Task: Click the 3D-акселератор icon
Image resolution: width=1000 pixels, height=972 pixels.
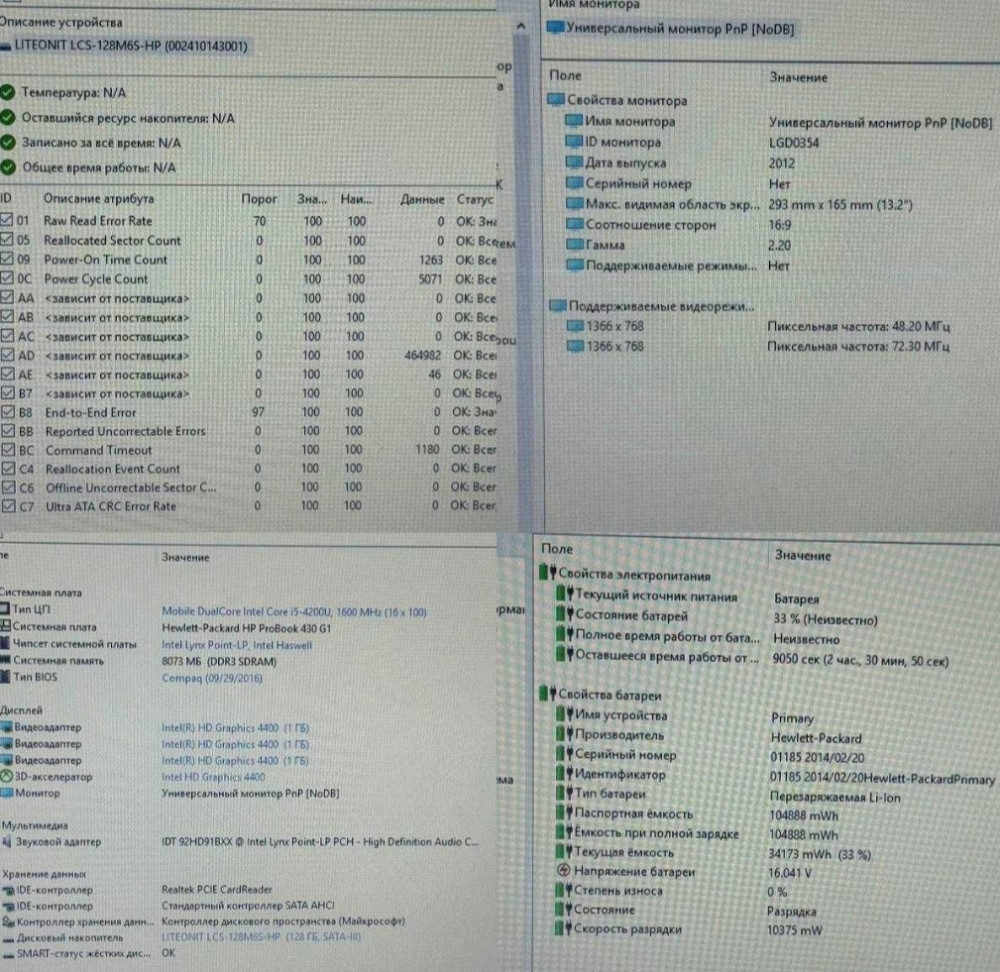Action: coord(6,776)
